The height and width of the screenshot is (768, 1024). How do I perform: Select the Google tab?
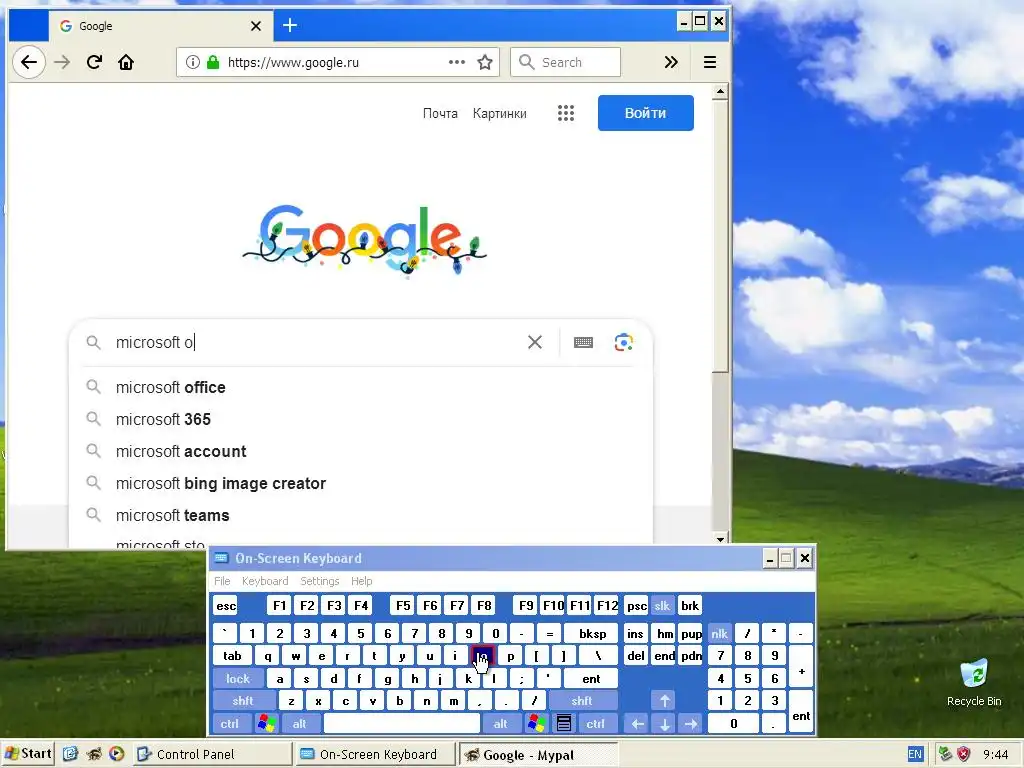[160, 25]
